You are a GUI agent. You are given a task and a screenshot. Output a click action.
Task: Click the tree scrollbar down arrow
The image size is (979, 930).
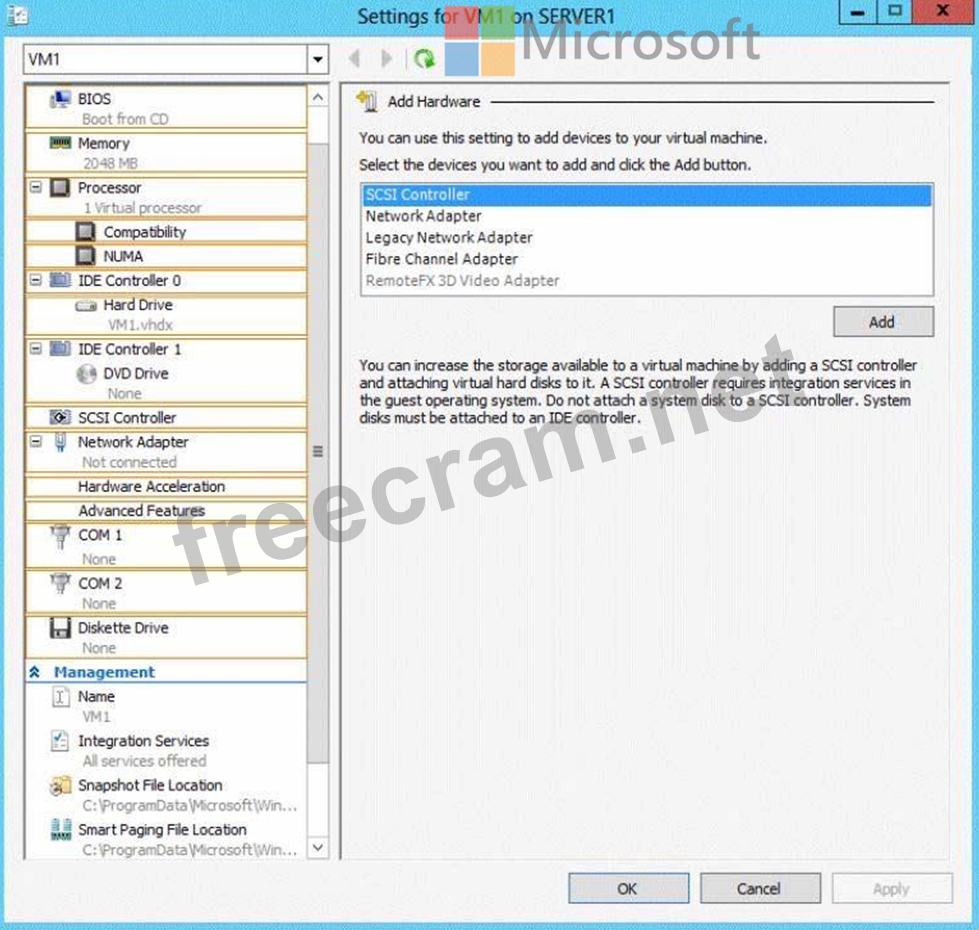click(x=318, y=847)
